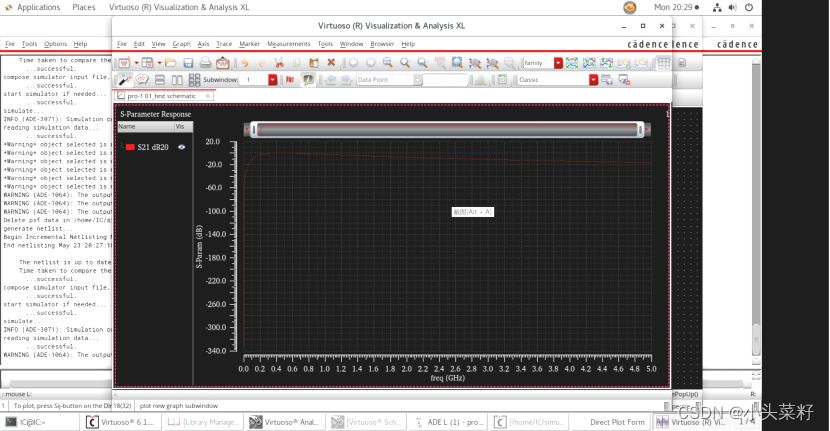Click the network tray icon
This screenshot has height=431, width=830.
pyautogui.click(x=717, y=7)
